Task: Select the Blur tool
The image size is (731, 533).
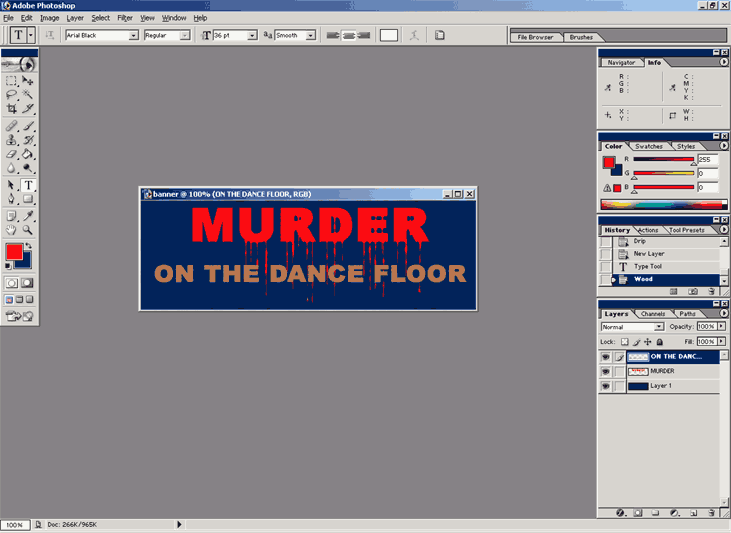Action: point(11,168)
